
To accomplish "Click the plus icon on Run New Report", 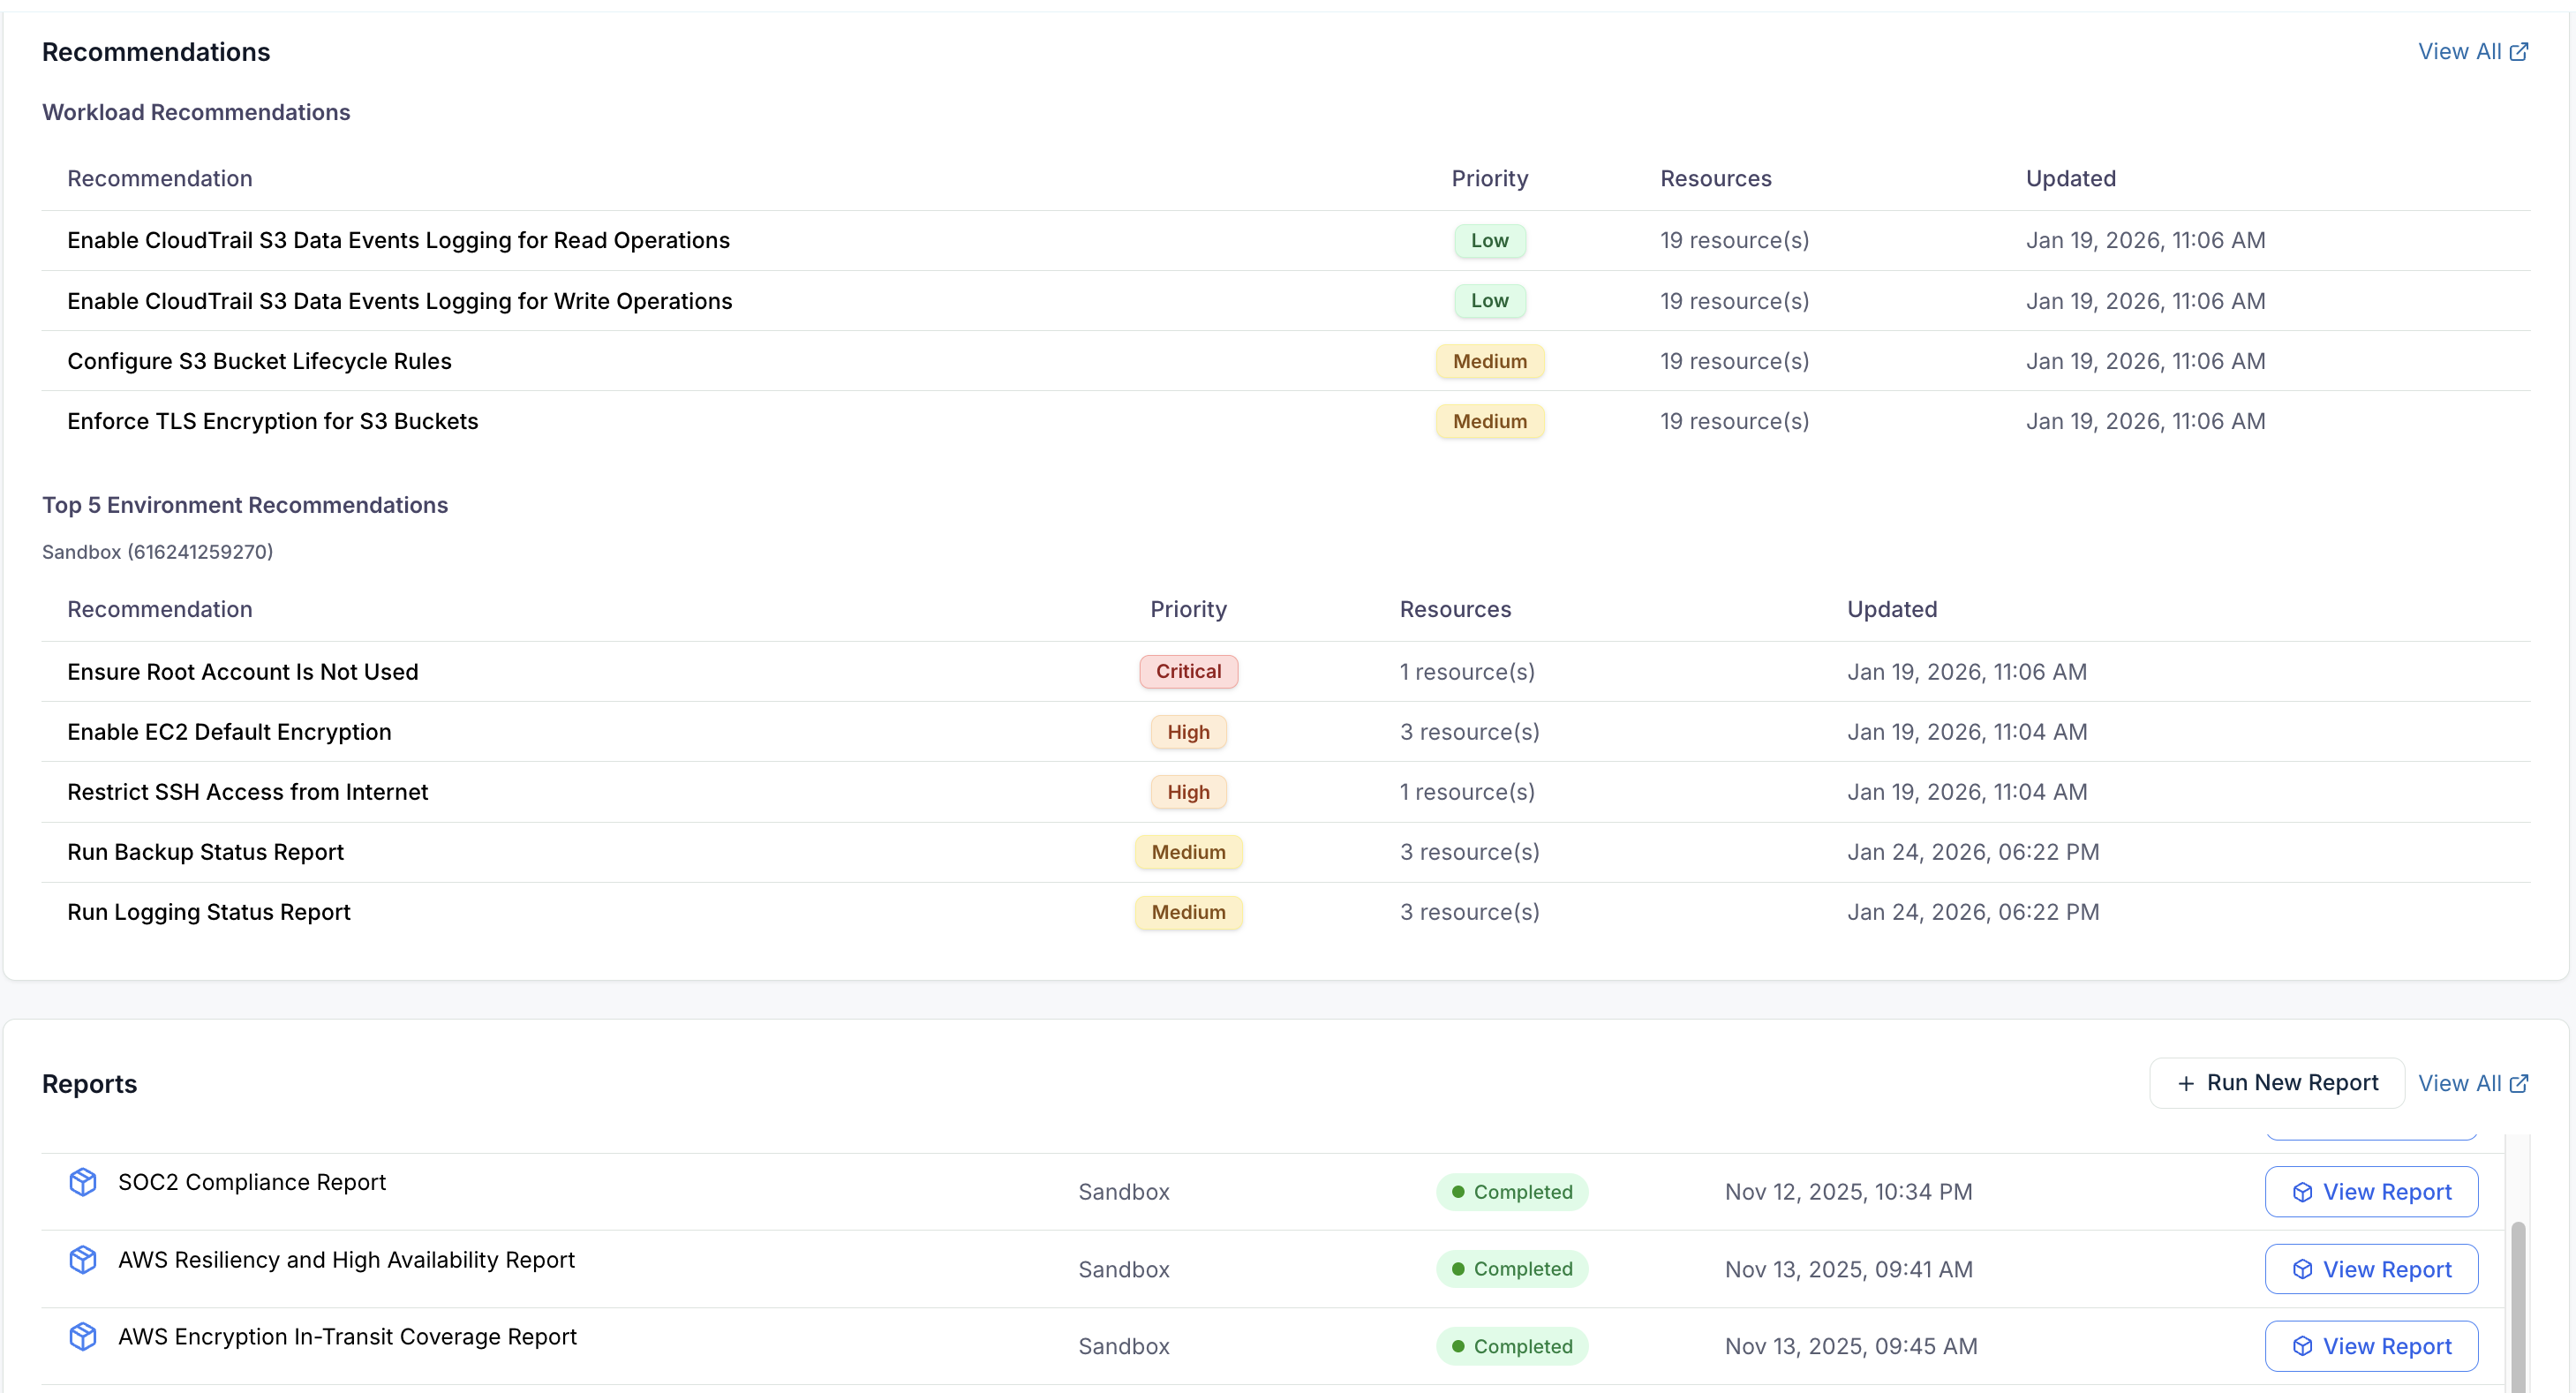I will tap(2185, 1083).
